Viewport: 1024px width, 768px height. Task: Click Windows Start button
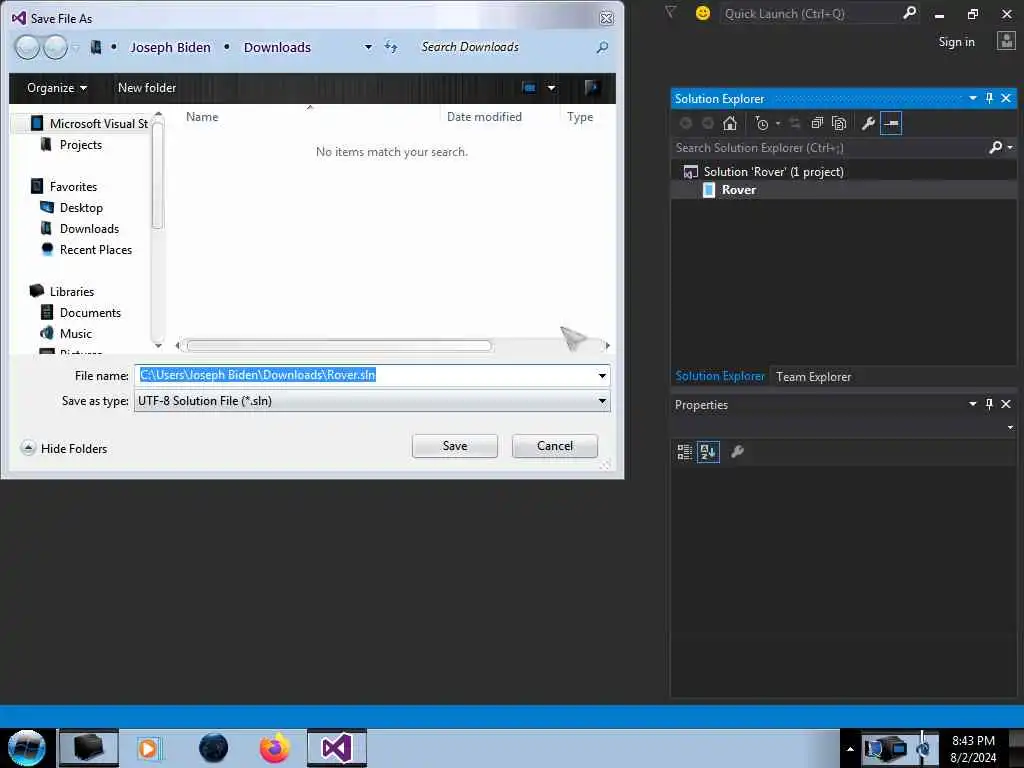tap(27, 748)
